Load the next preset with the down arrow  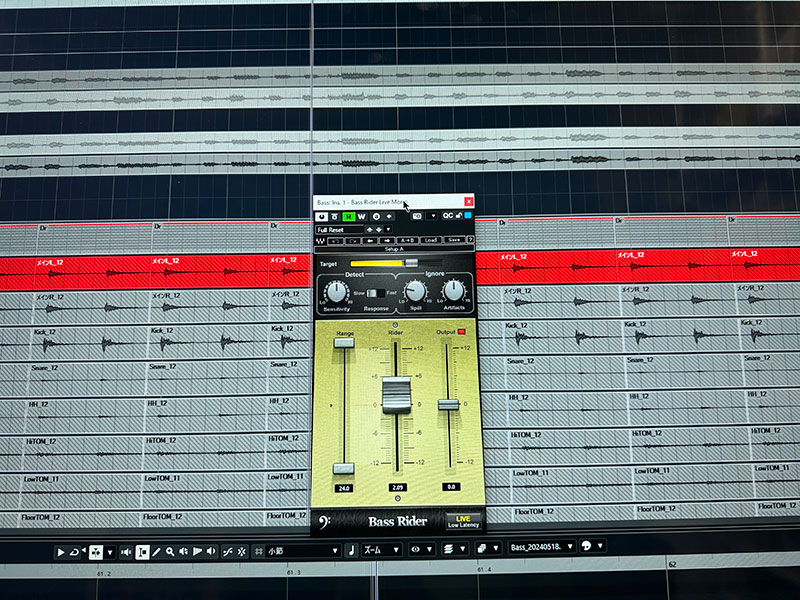tap(379, 230)
